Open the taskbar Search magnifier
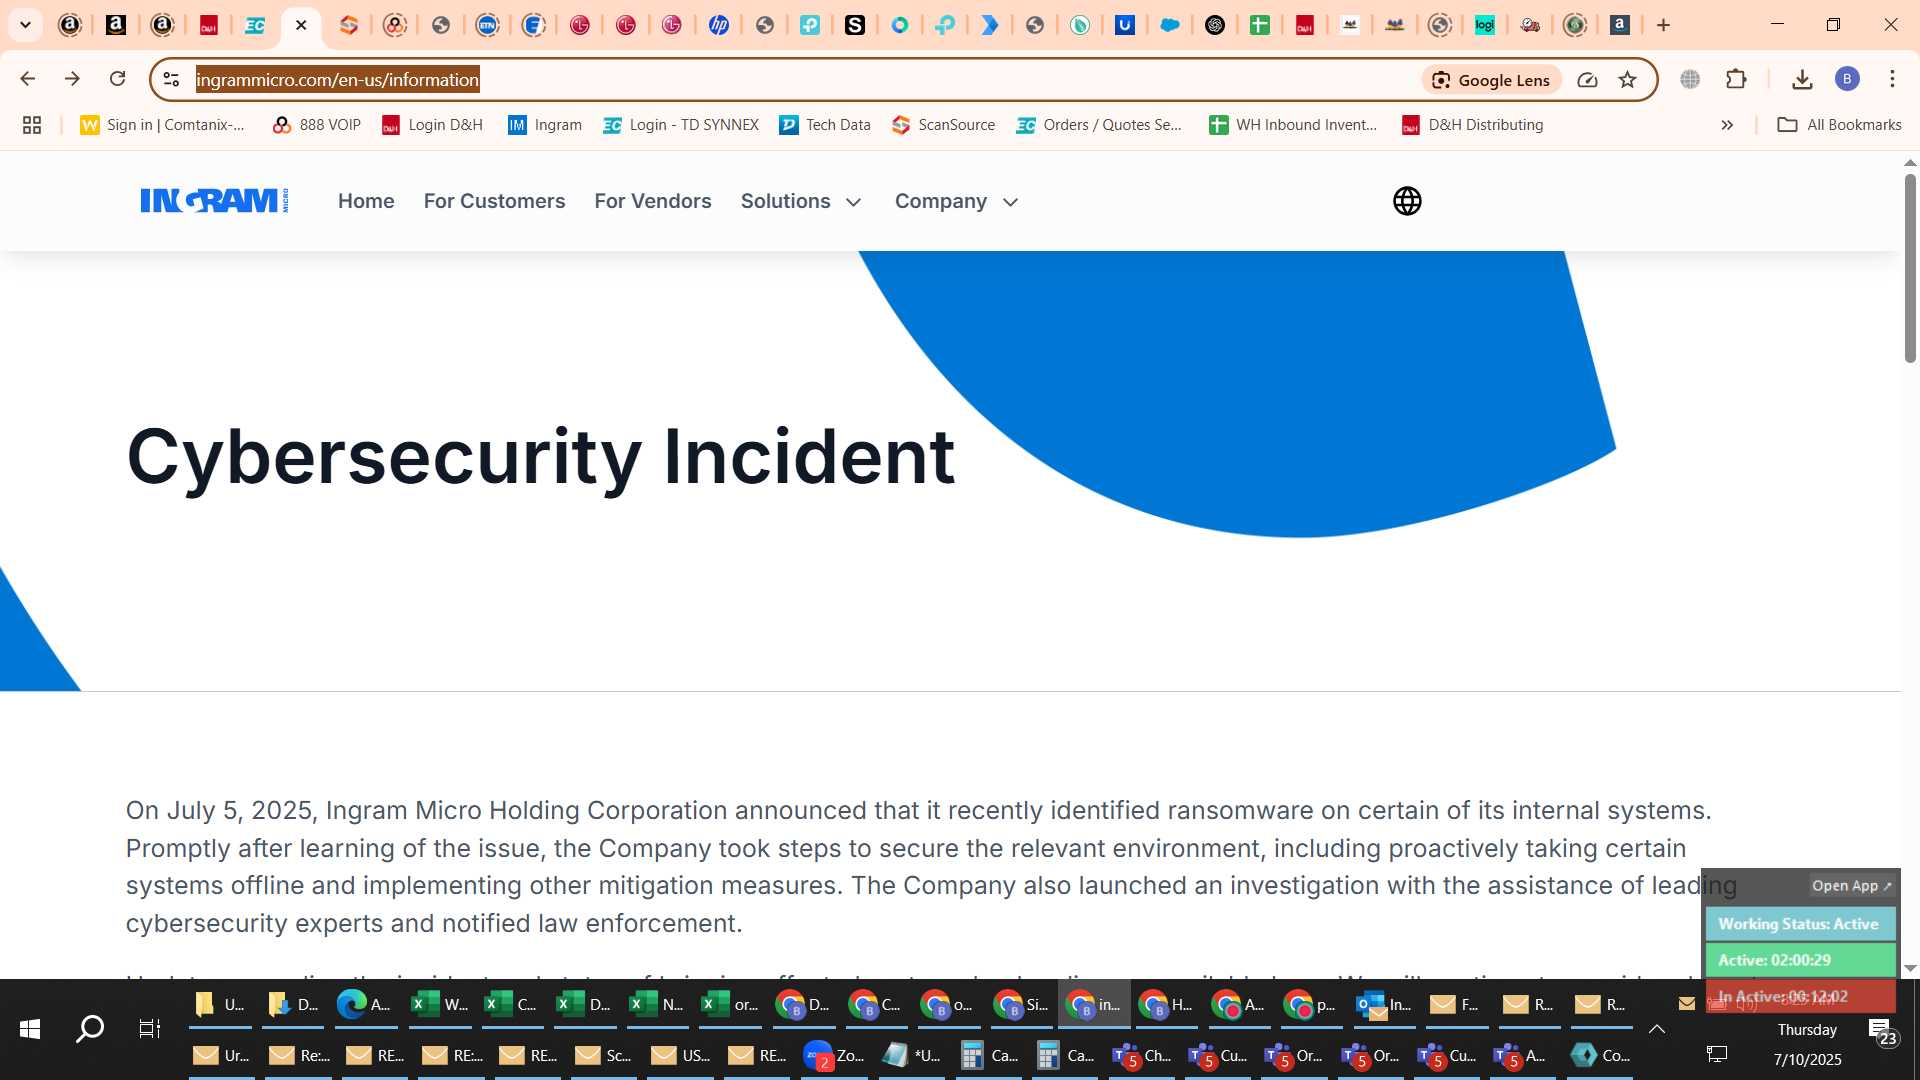The image size is (1920, 1080). [90, 1029]
